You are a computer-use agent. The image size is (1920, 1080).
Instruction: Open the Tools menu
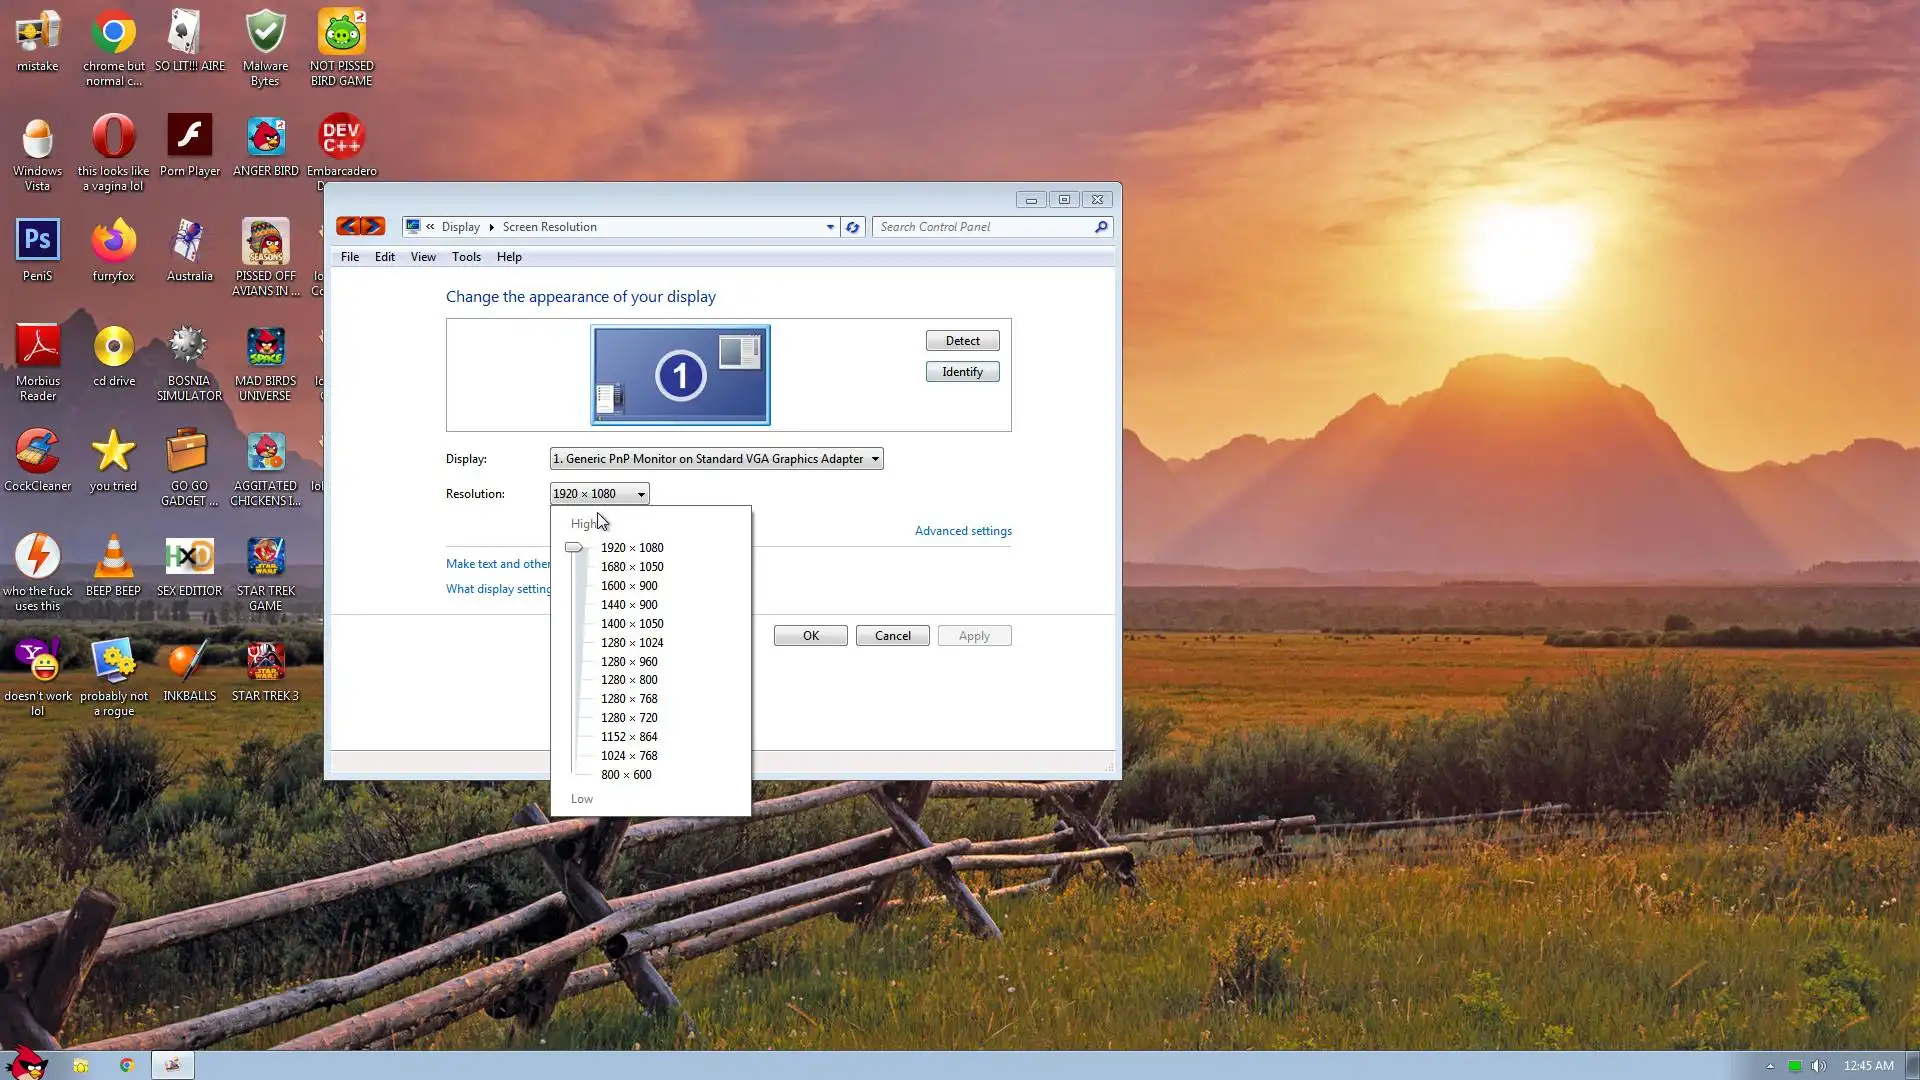466,257
